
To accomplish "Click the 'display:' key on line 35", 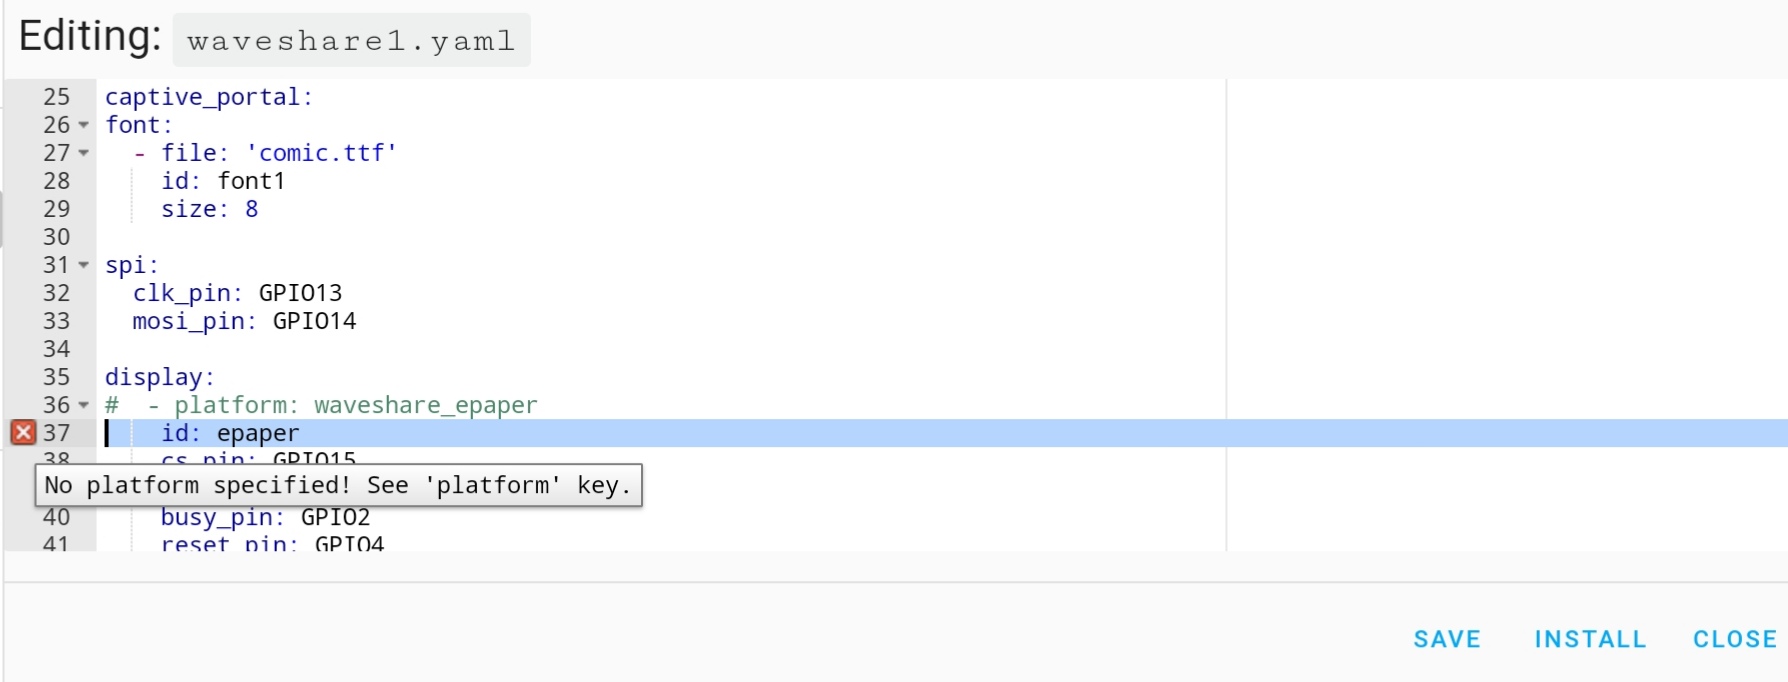I will [x=159, y=377].
